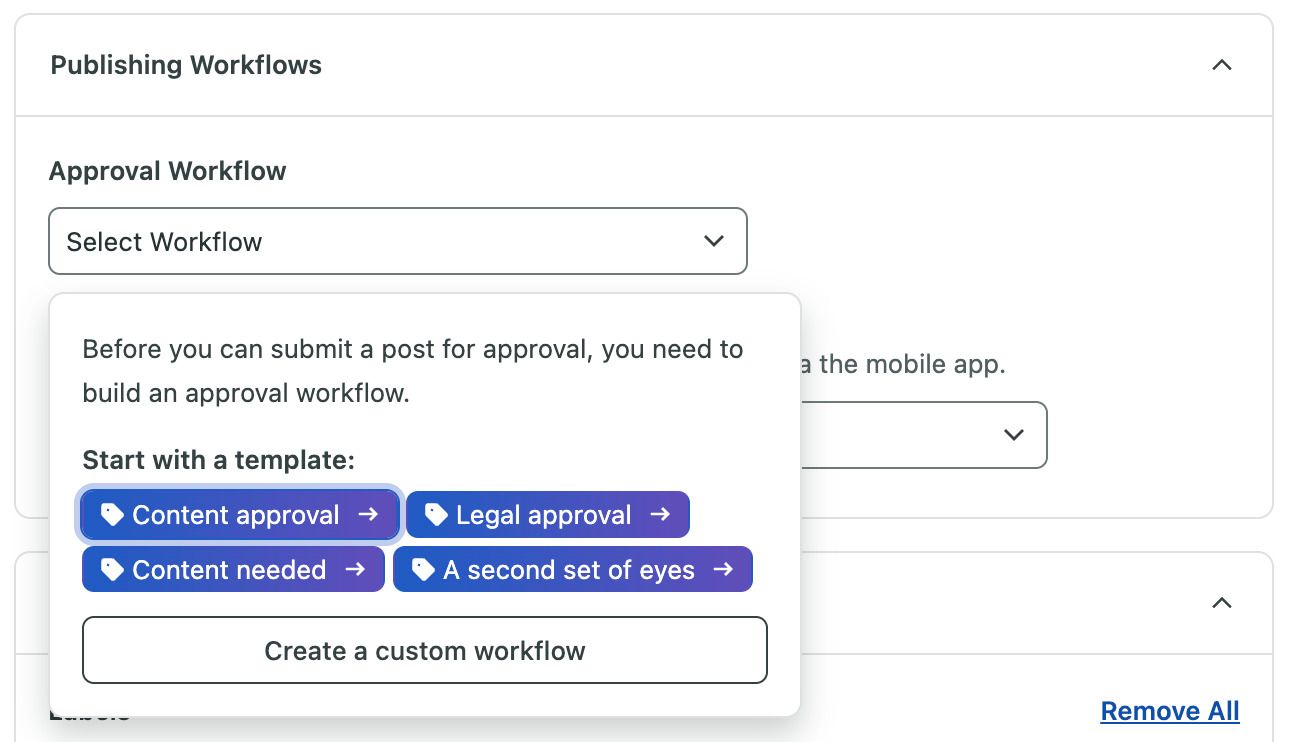The height and width of the screenshot is (742, 1298).
Task: Pick the Content needed template
Action: (x=232, y=569)
